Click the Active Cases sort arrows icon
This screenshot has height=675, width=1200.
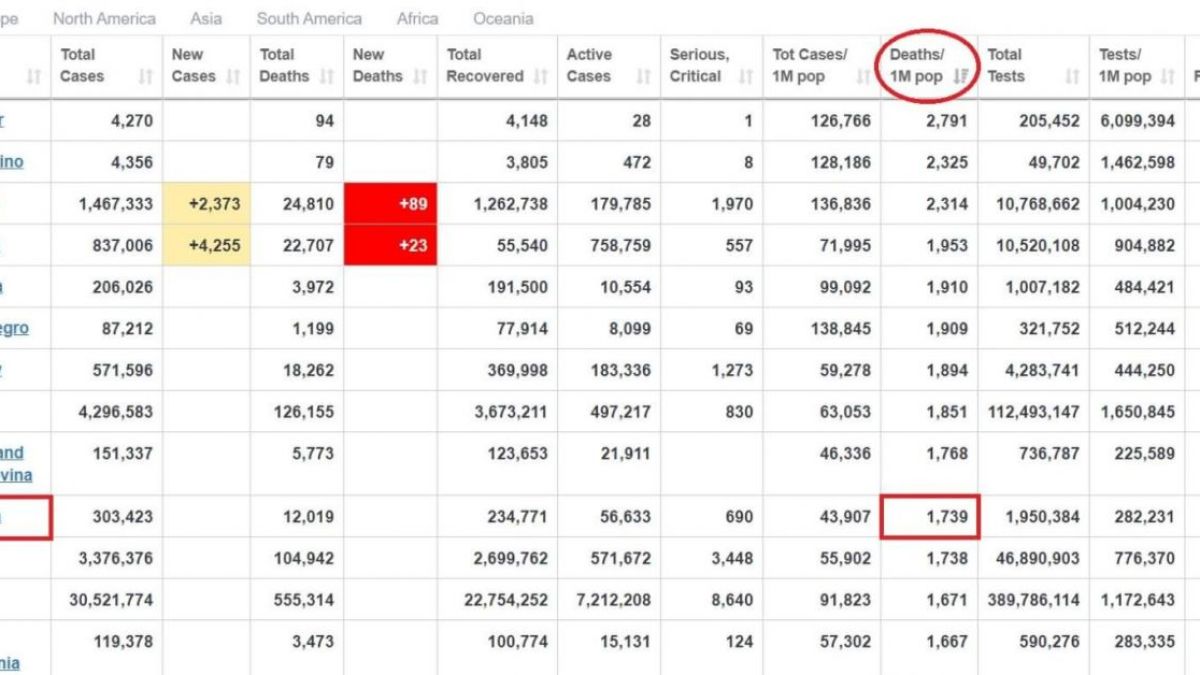click(x=643, y=76)
